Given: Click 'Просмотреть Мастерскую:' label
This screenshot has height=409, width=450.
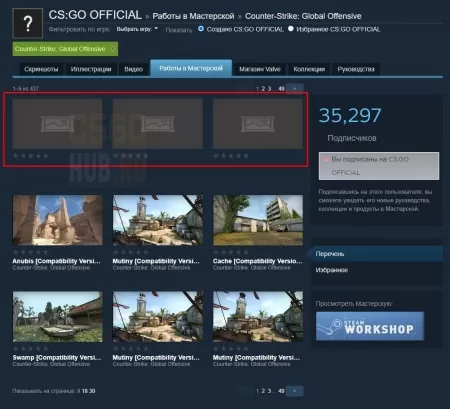Looking at the screenshot, I should click(x=354, y=304).
